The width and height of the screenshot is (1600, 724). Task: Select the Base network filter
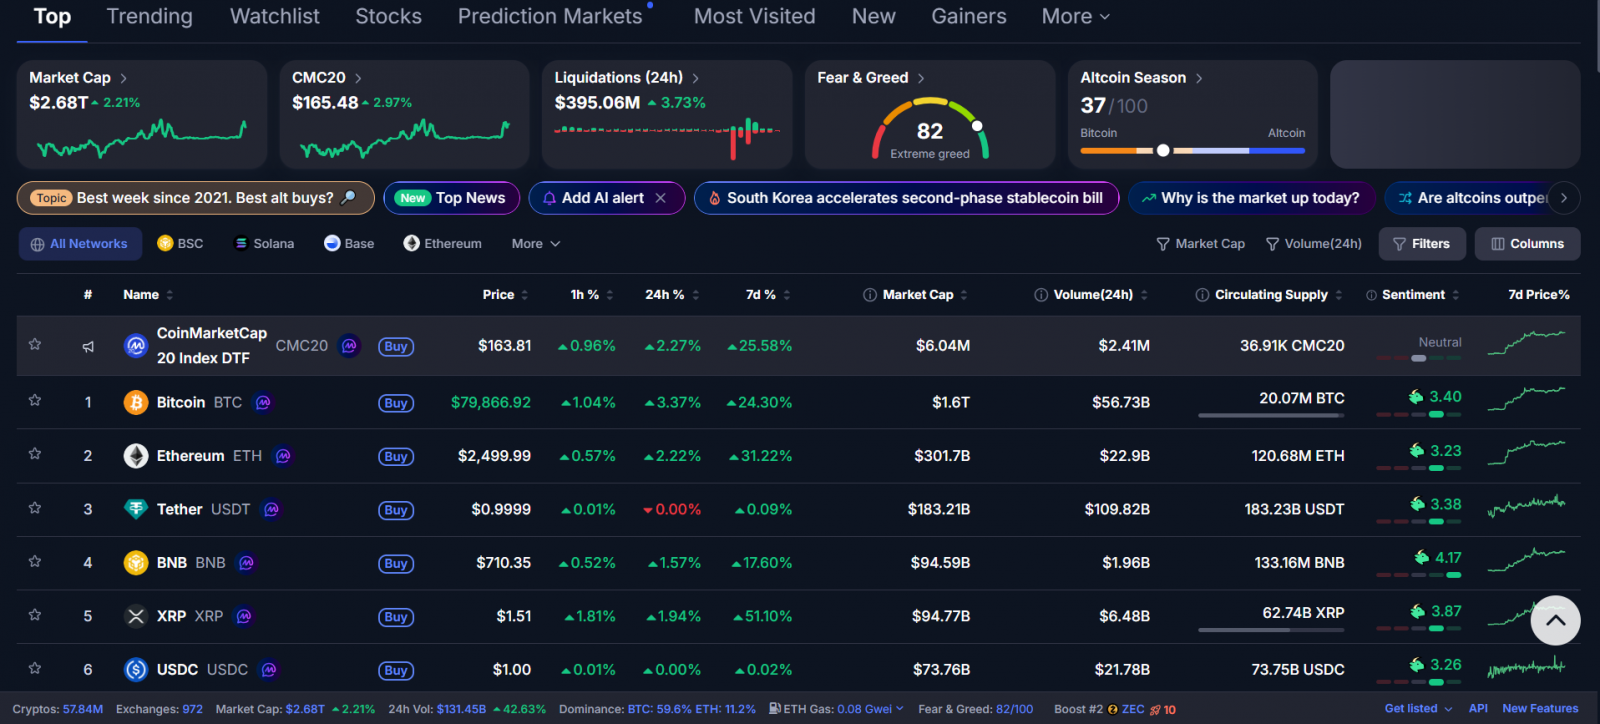(x=349, y=244)
